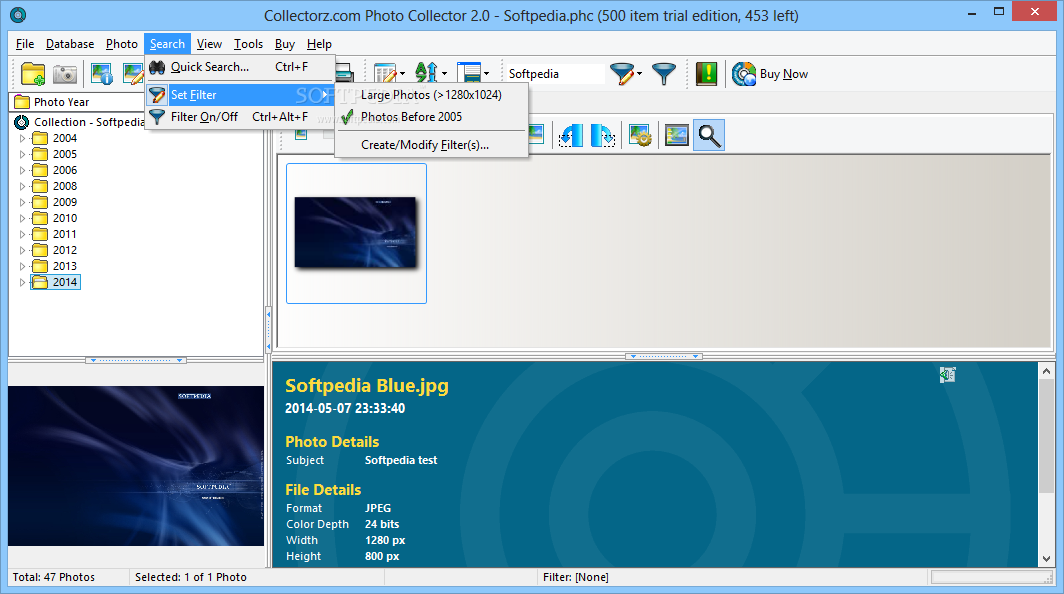Click the Buy Now link

pyautogui.click(x=784, y=74)
